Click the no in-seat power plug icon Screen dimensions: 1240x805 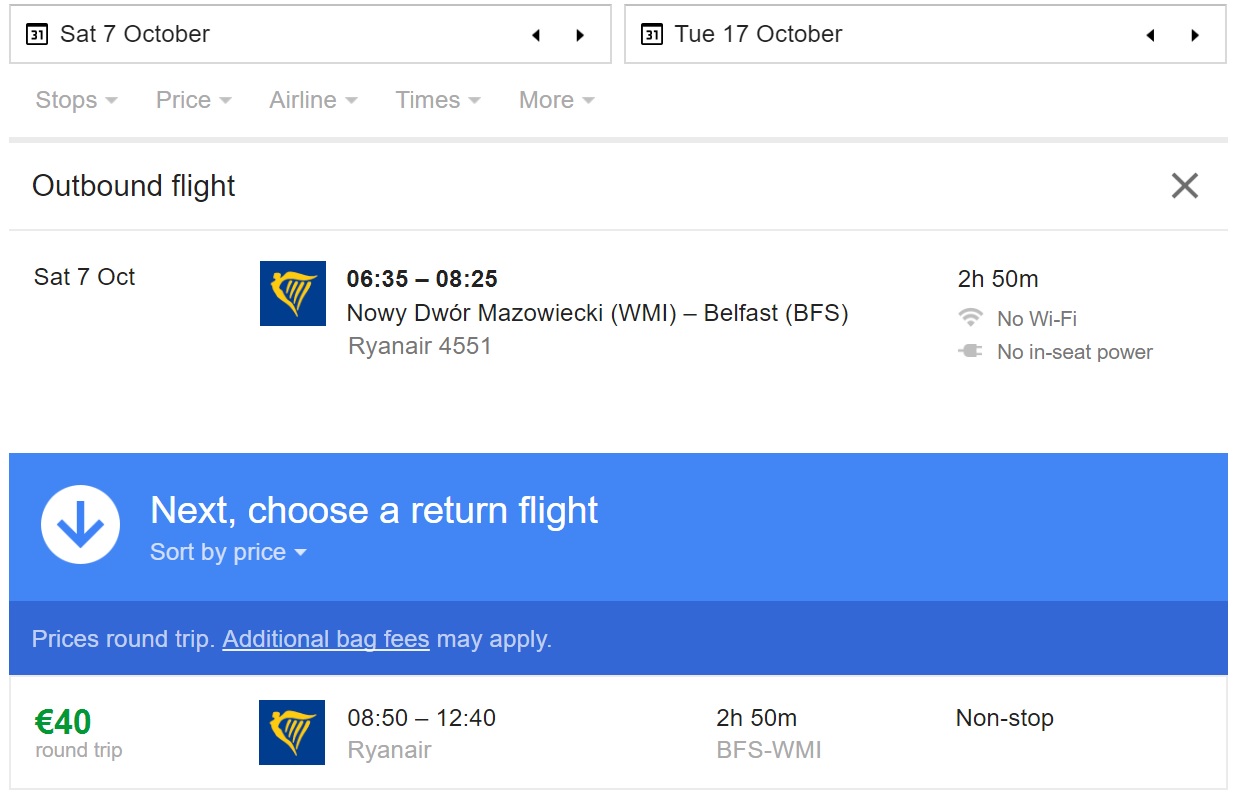pyautogui.click(x=970, y=351)
